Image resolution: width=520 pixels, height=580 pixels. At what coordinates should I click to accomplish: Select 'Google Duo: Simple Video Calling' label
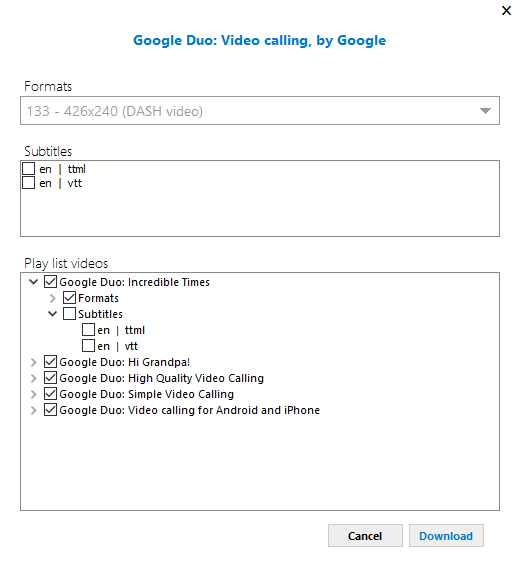(146, 394)
